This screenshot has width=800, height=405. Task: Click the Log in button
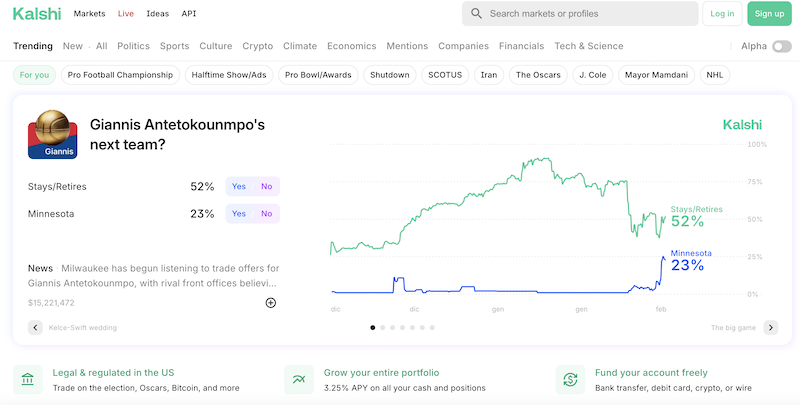[x=721, y=14]
